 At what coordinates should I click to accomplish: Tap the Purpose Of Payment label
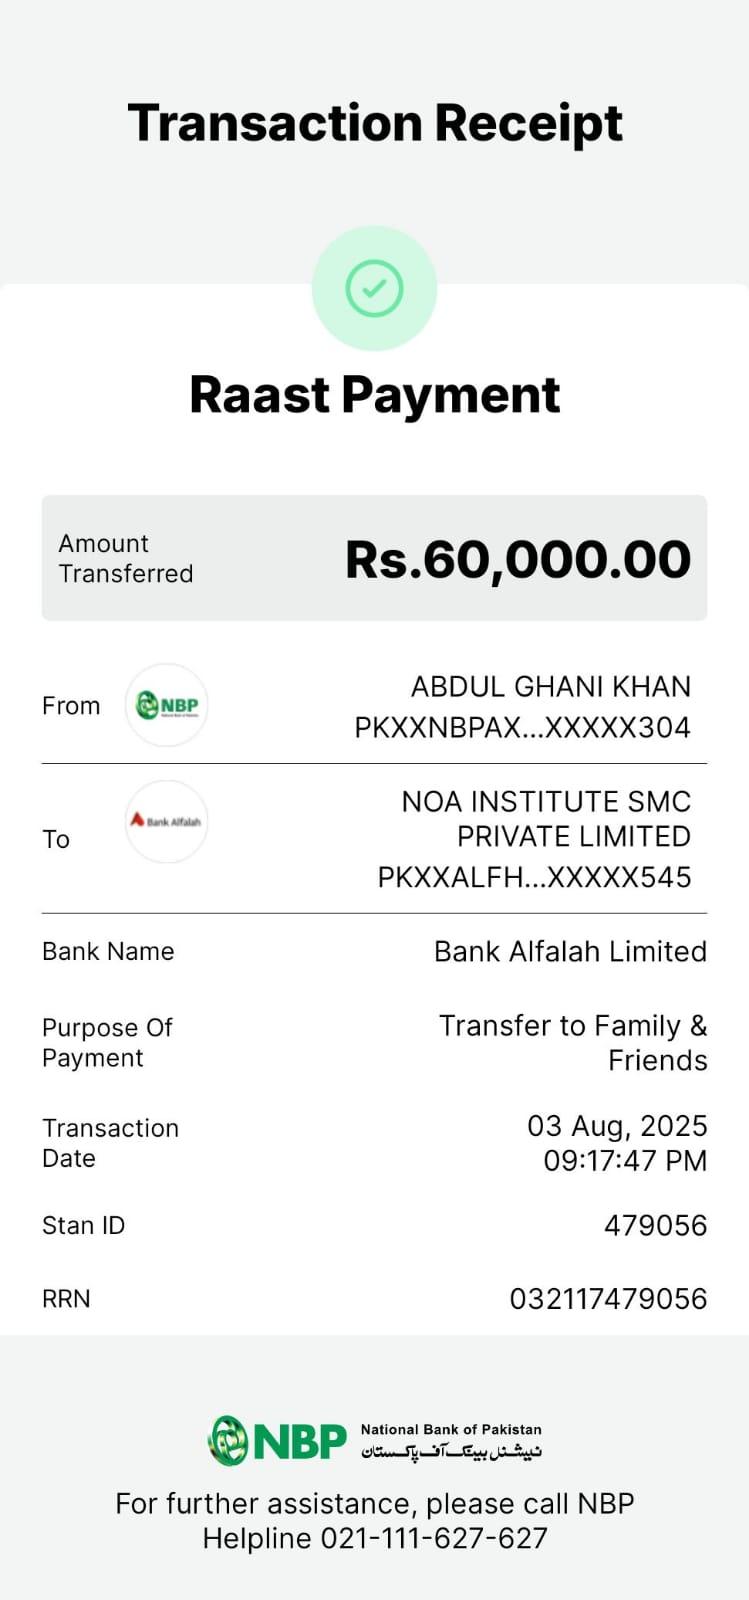tap(107, 1042)
